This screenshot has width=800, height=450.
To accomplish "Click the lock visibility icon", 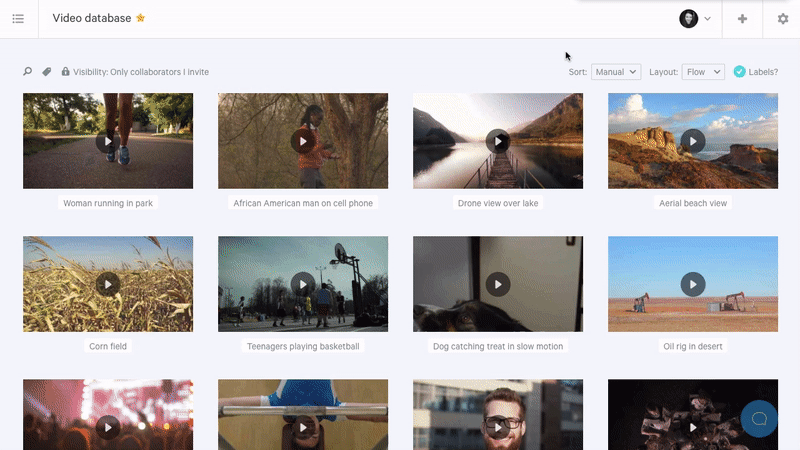I will (65, 71).
